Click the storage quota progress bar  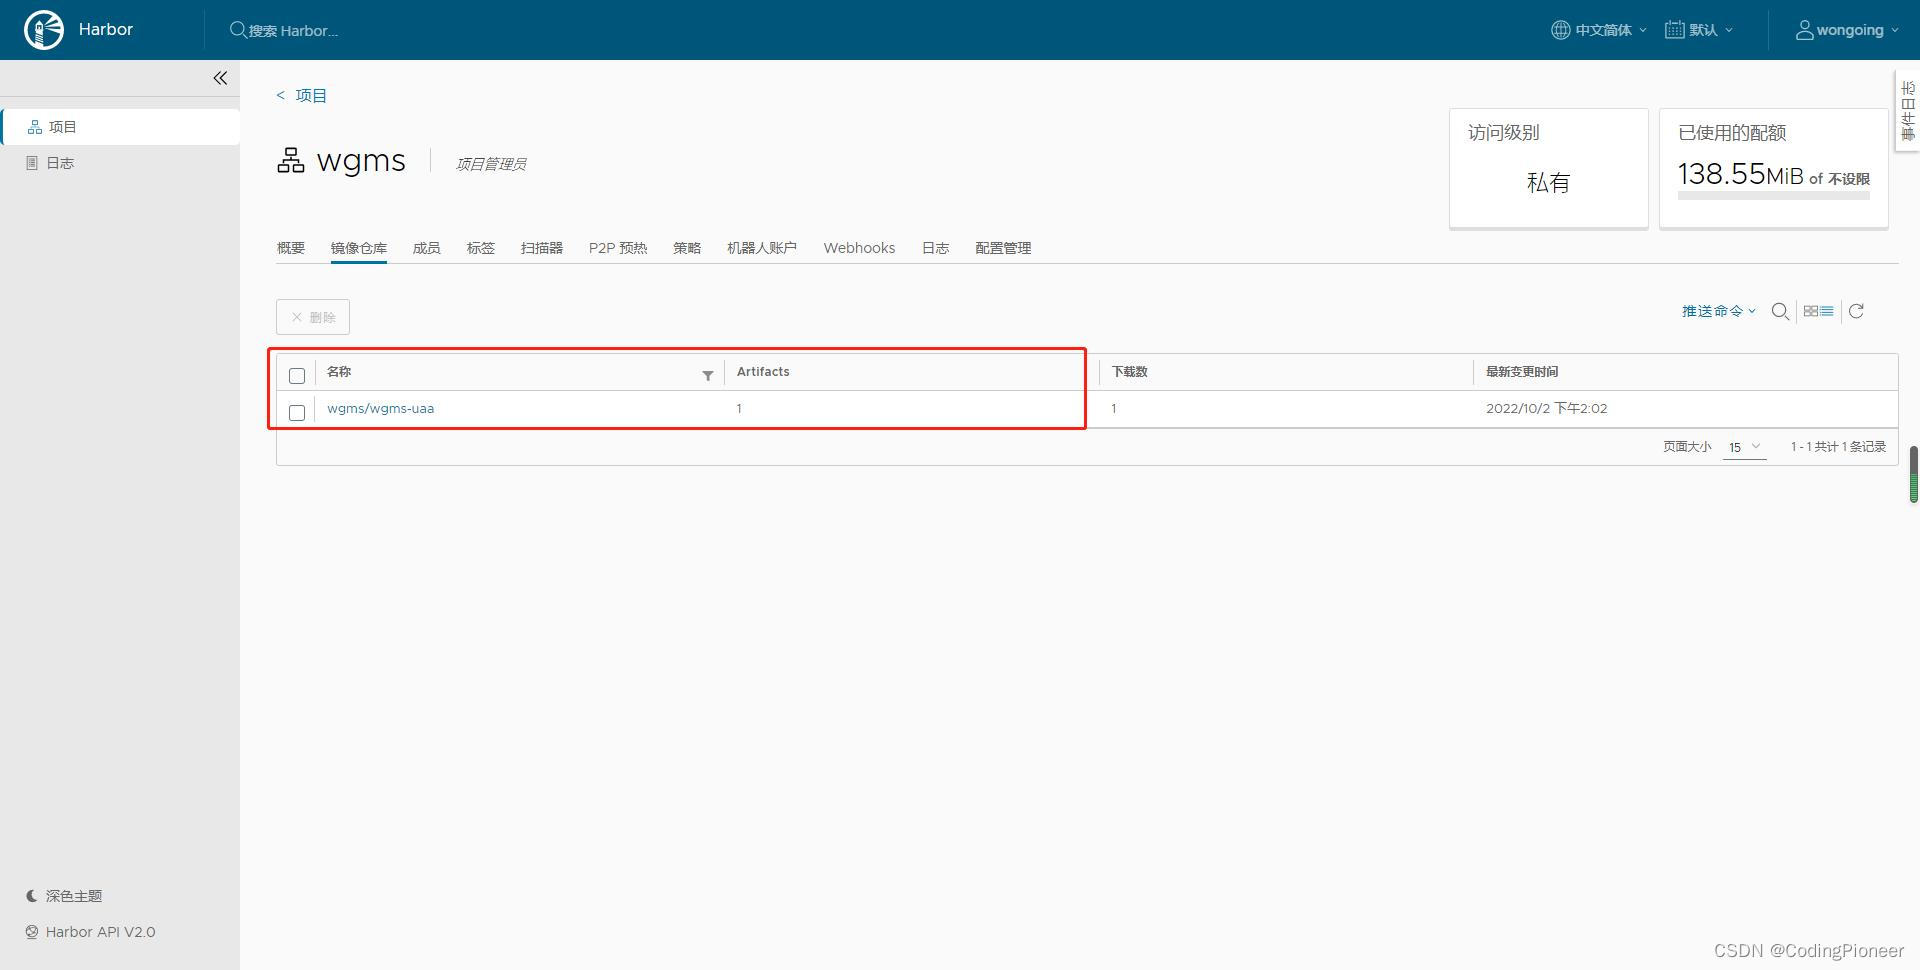(x=1774, y=196)
